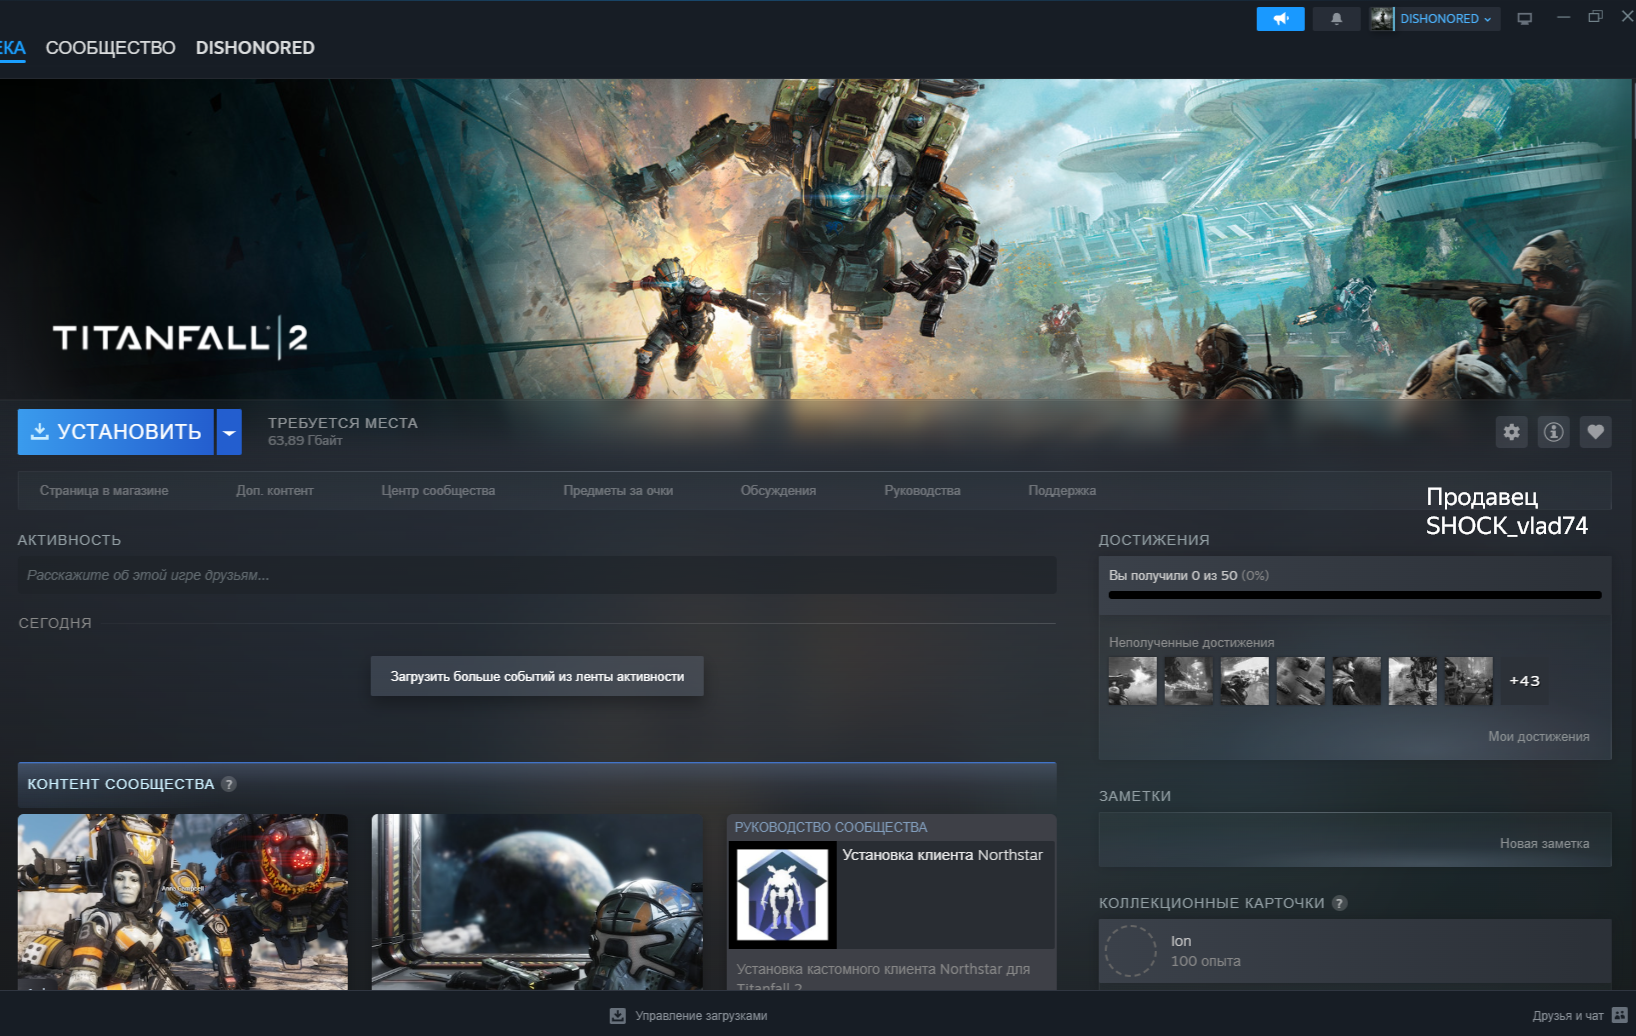
Task: Open download manager icon in bottom bar
Action: point(618,1016)
